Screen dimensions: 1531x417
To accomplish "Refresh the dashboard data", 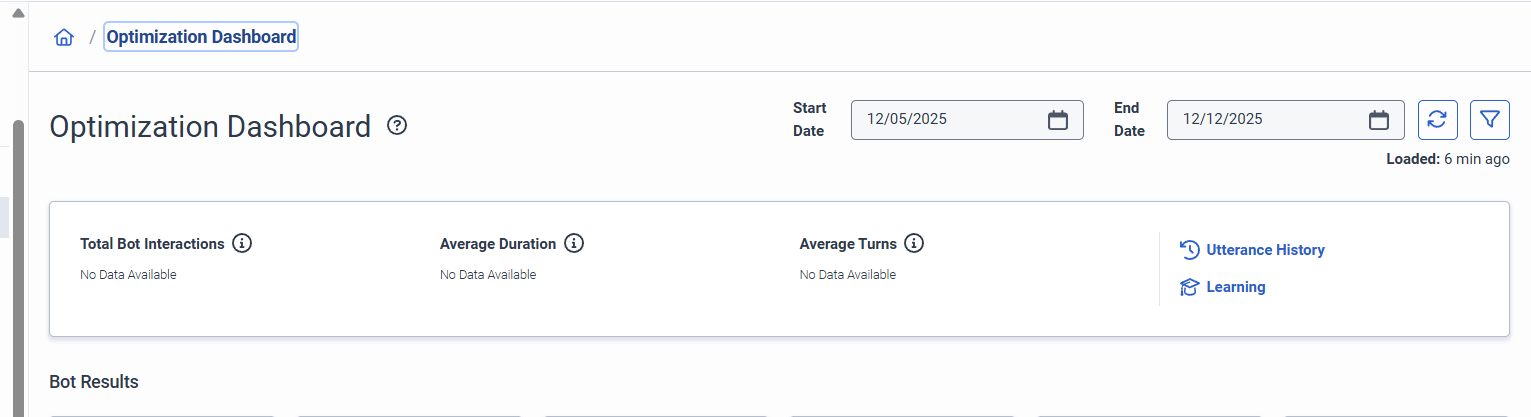I will click(x=1437, y=120).
